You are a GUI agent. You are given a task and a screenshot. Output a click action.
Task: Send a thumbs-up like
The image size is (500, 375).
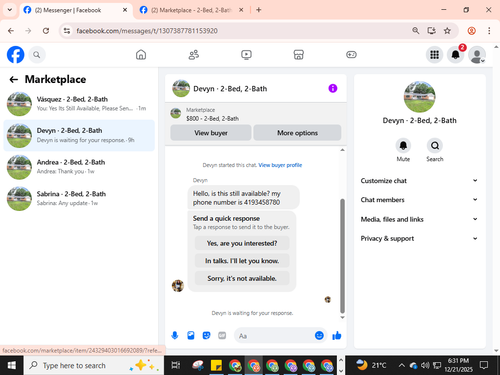[x=337, y=336]
